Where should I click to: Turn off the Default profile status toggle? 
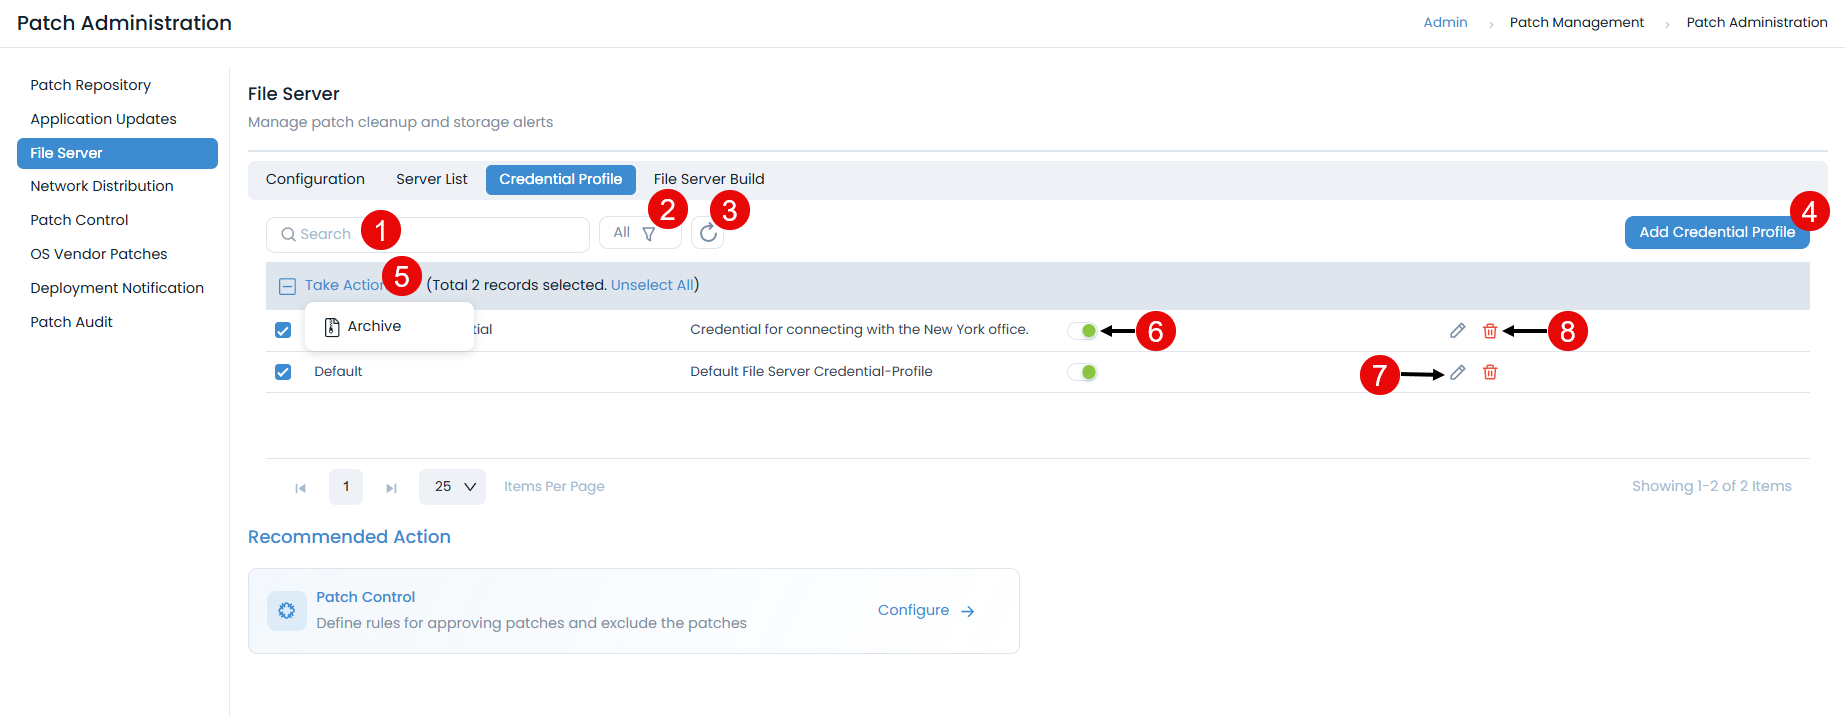click(1082, 372)
